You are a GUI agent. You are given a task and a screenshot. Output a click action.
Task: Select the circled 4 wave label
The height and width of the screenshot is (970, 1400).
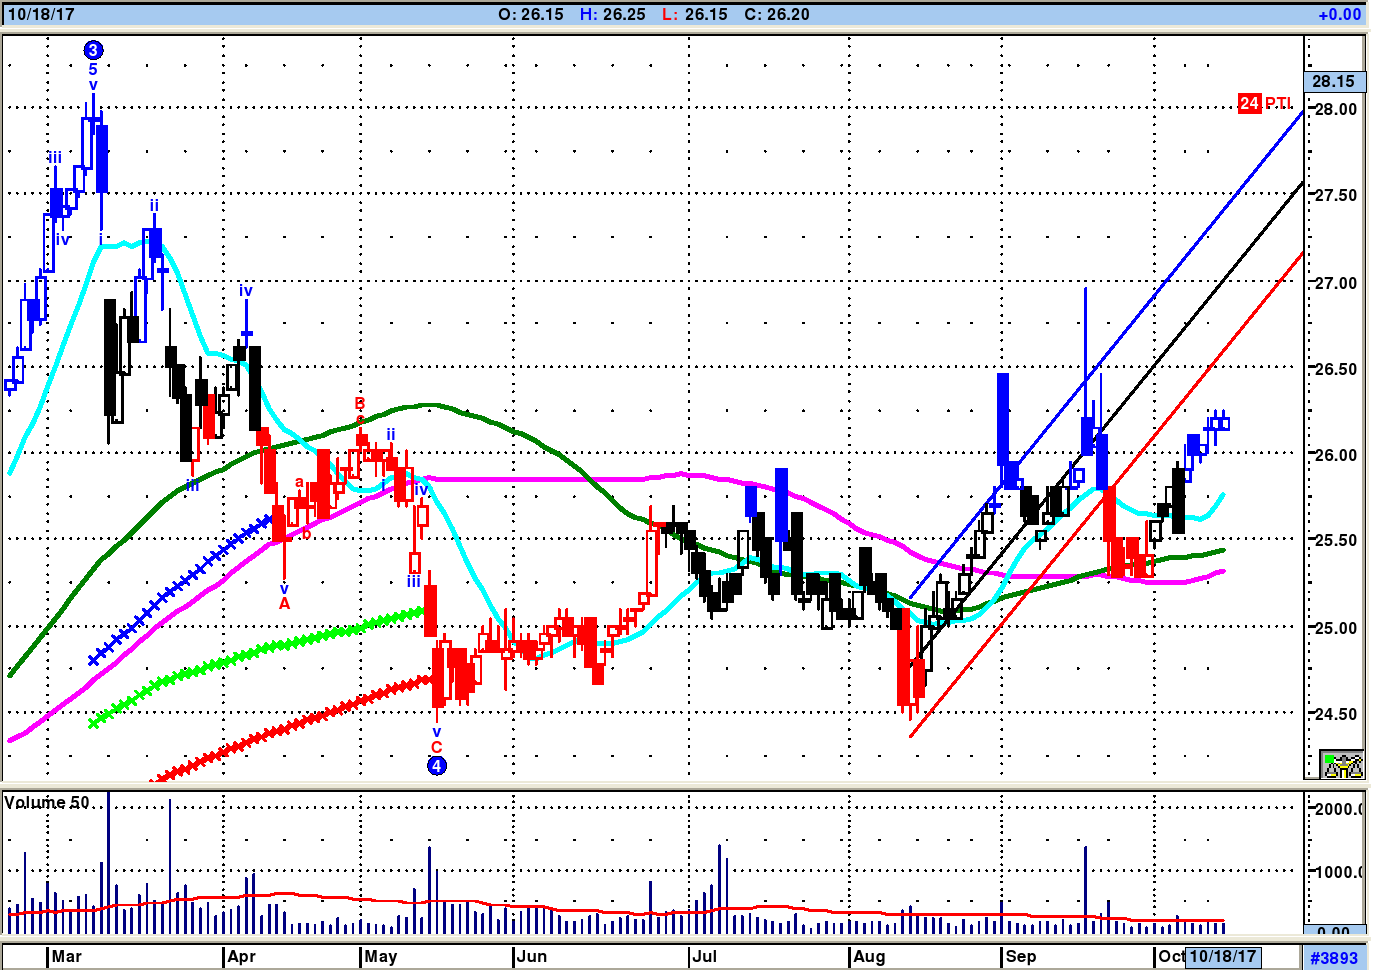tap(437, 766)
